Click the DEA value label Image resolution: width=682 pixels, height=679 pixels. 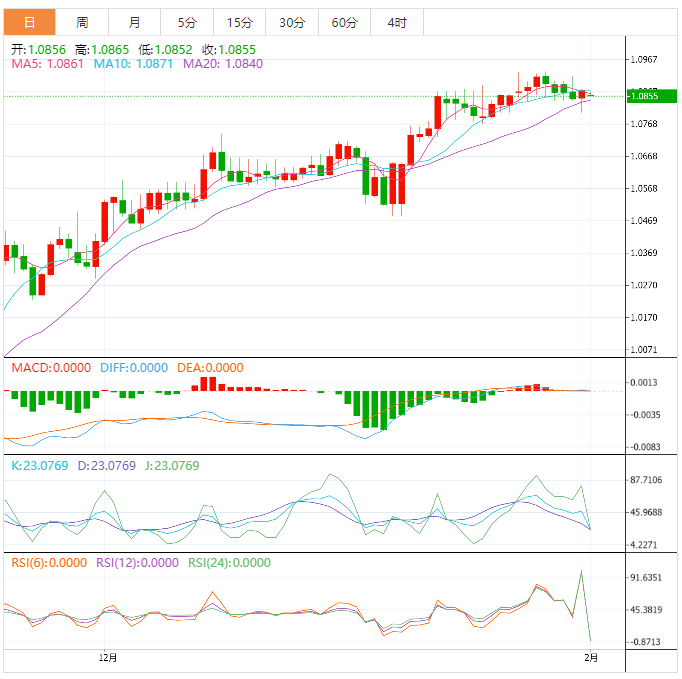click(x=210, y=367)
